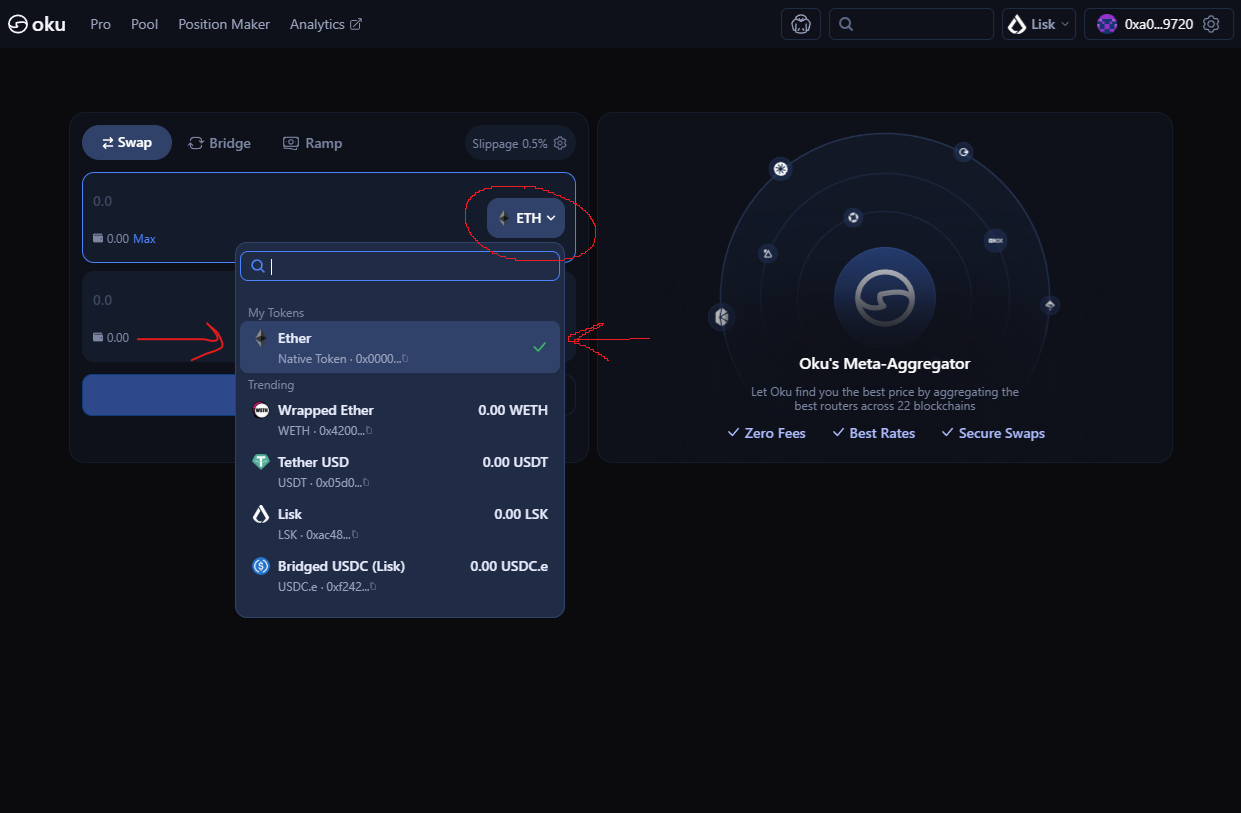Click the Max balance link
This screenshot has height=813, width=1241.
click(144, 238)
